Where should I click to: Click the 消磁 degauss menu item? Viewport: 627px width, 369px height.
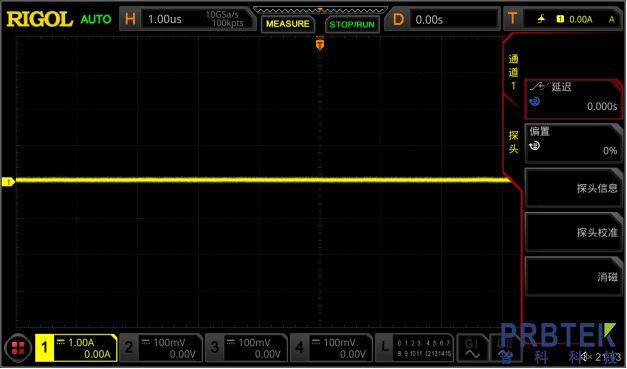[573, 276]
